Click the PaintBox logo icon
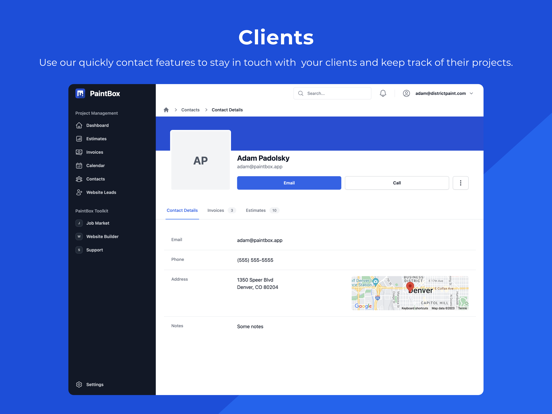Viewport: 552px width, 414px height. 80,93
